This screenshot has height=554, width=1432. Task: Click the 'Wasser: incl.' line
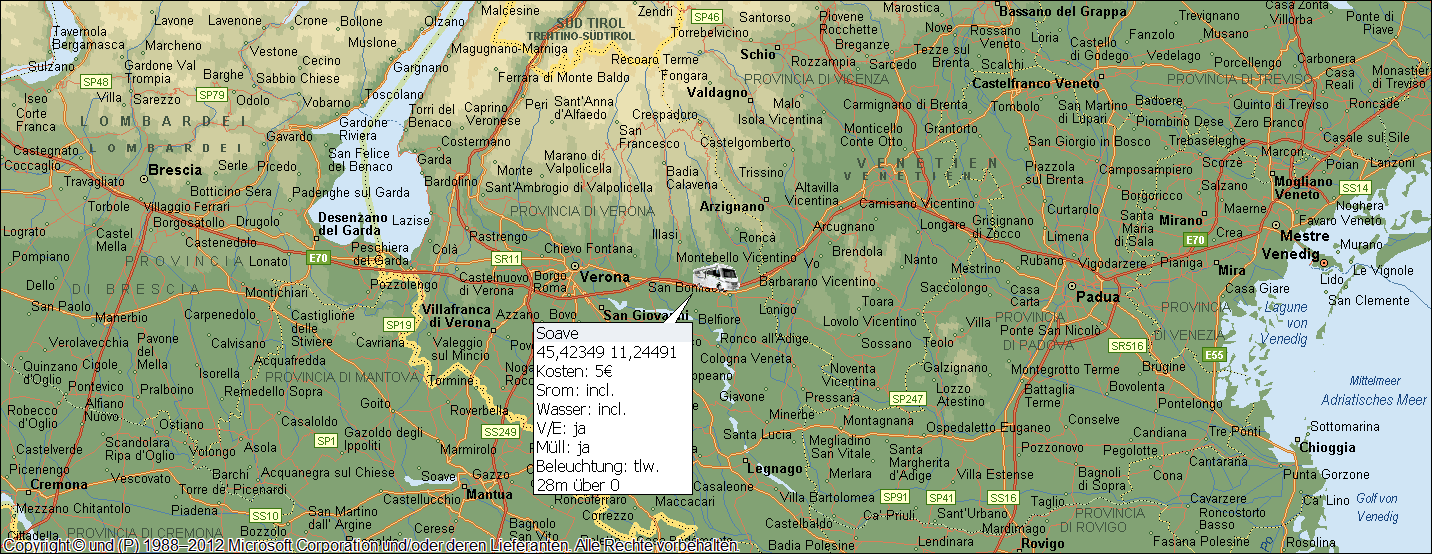[581, 409]
